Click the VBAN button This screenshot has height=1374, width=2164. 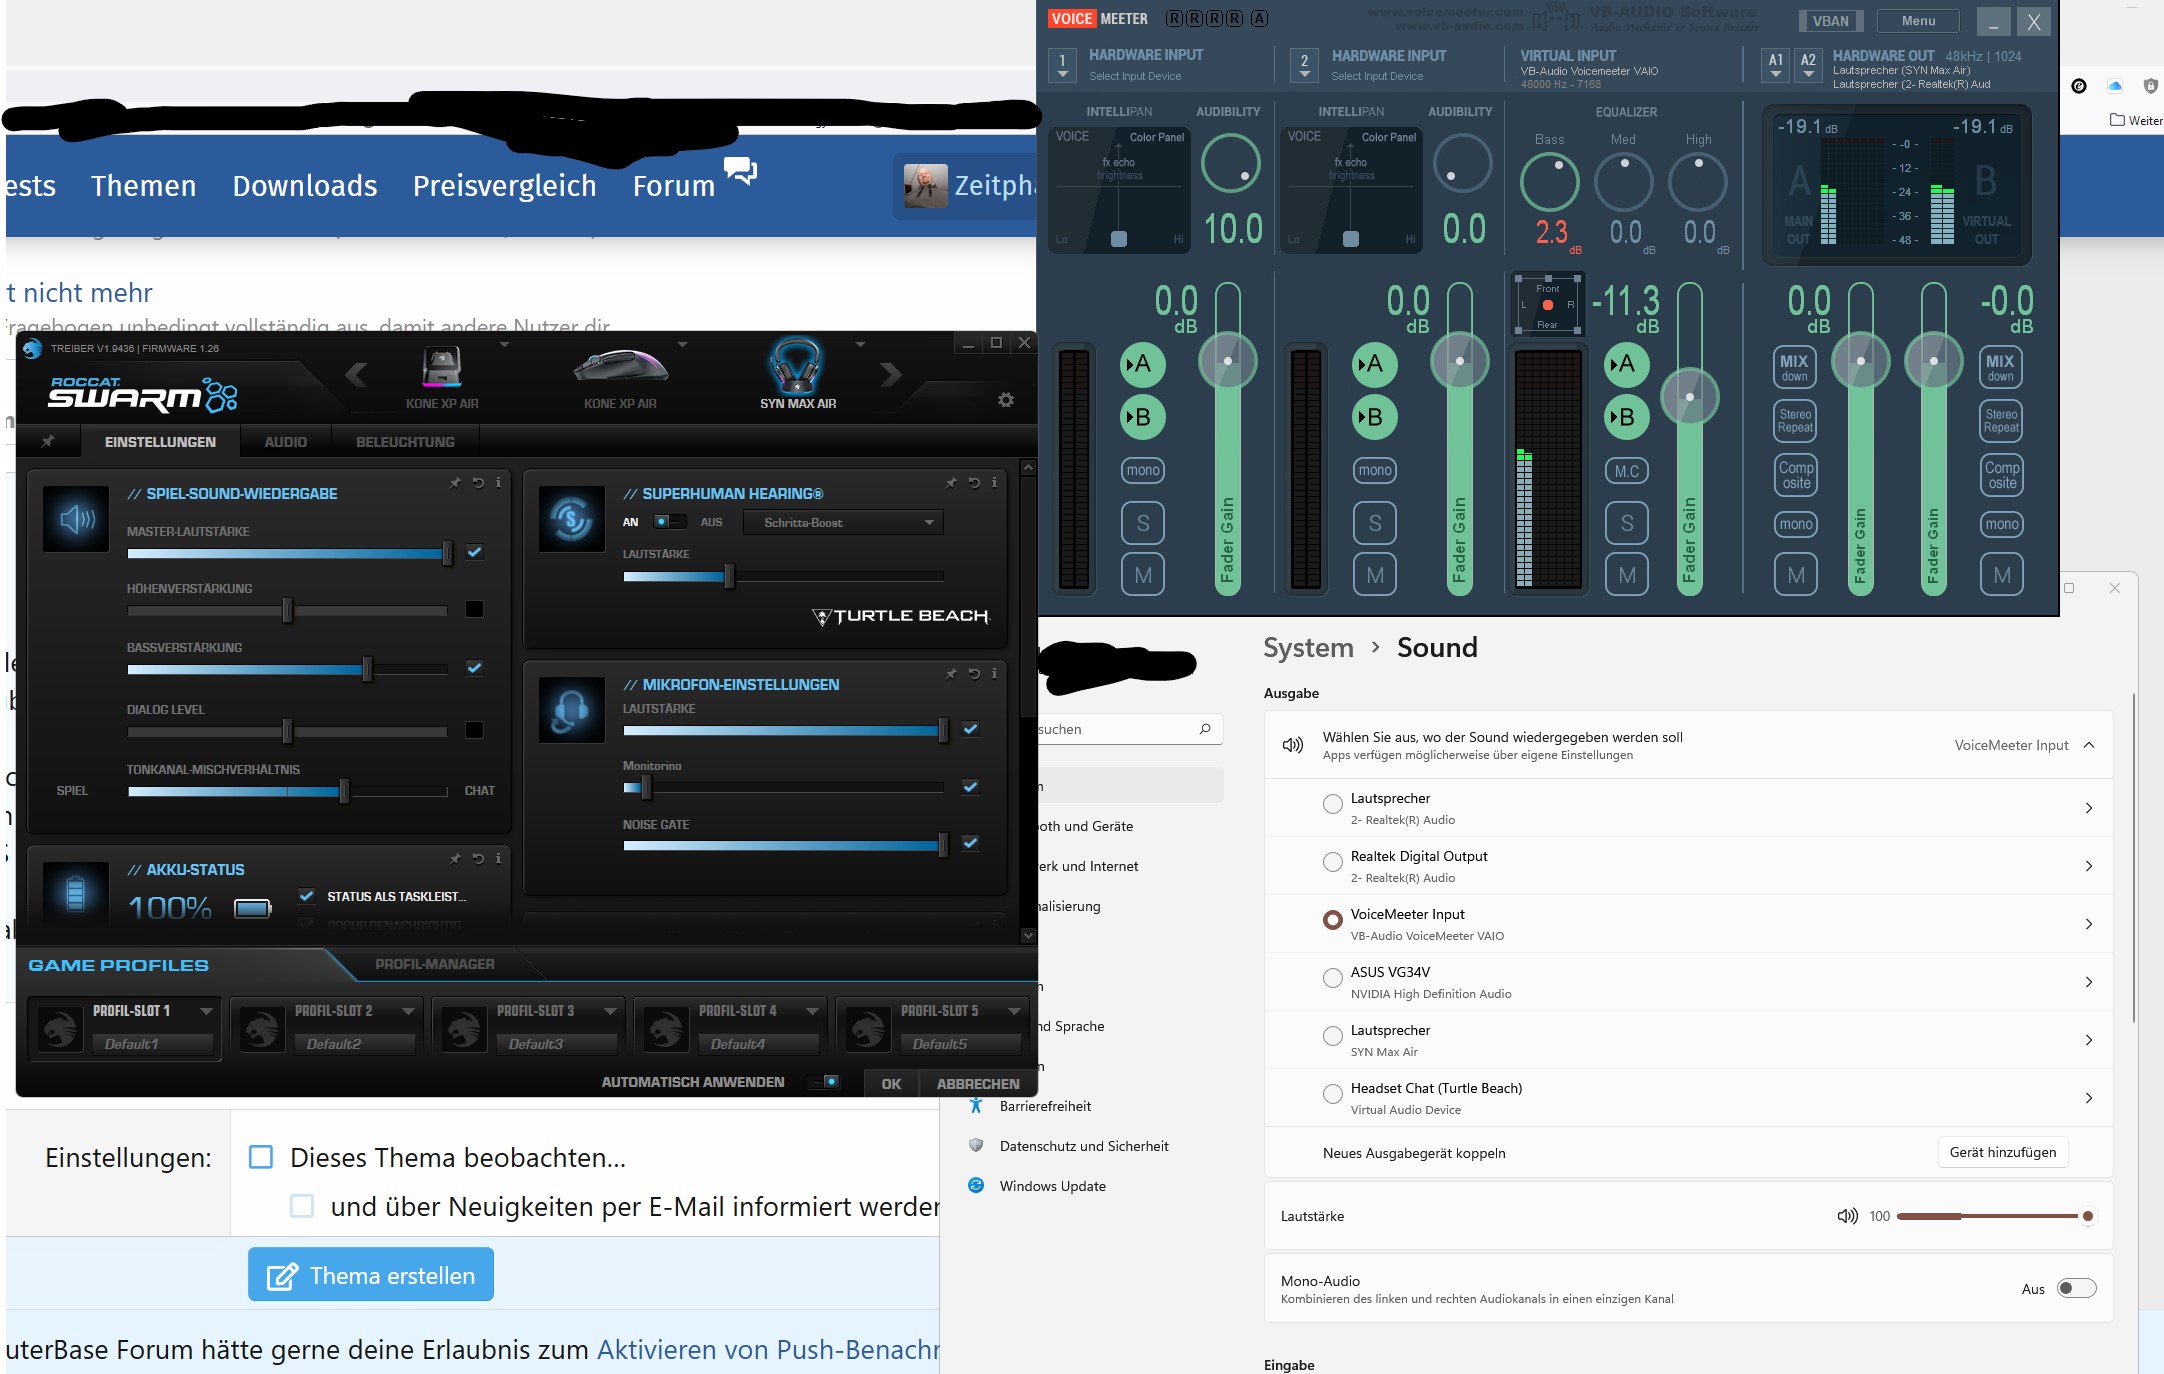coord(1830,20)
